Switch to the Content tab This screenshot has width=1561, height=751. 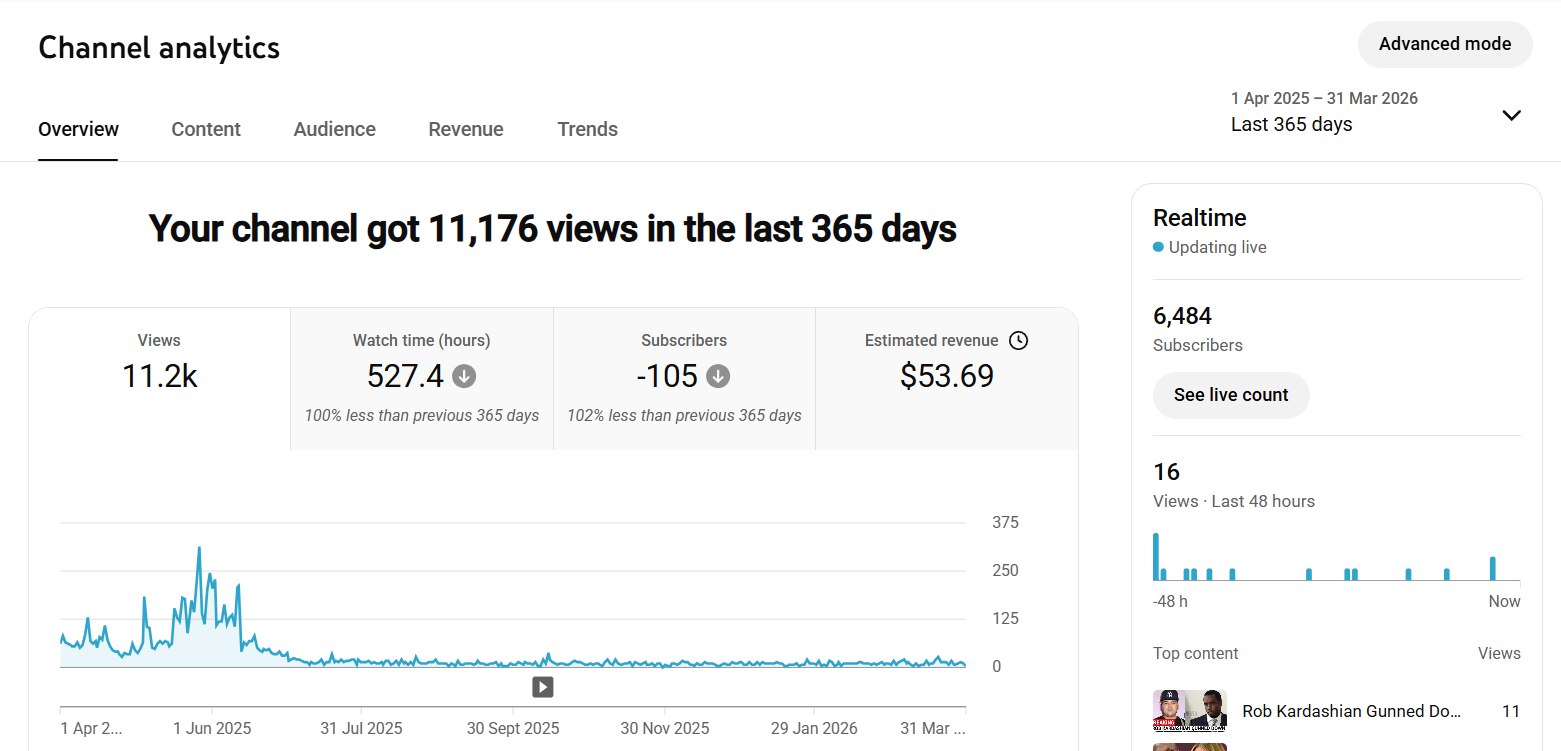tap(206, 129)
